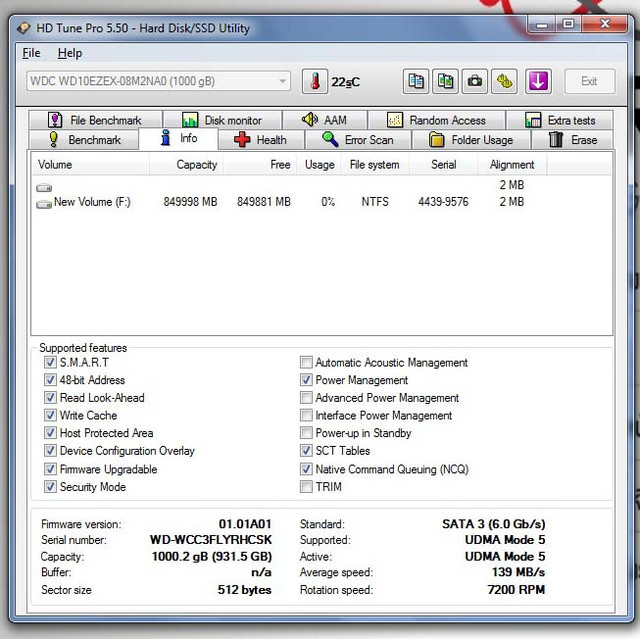Click the camera save-screenshot icon
Image resolution: width=640 pixels, height=639 pixels.
475,81
